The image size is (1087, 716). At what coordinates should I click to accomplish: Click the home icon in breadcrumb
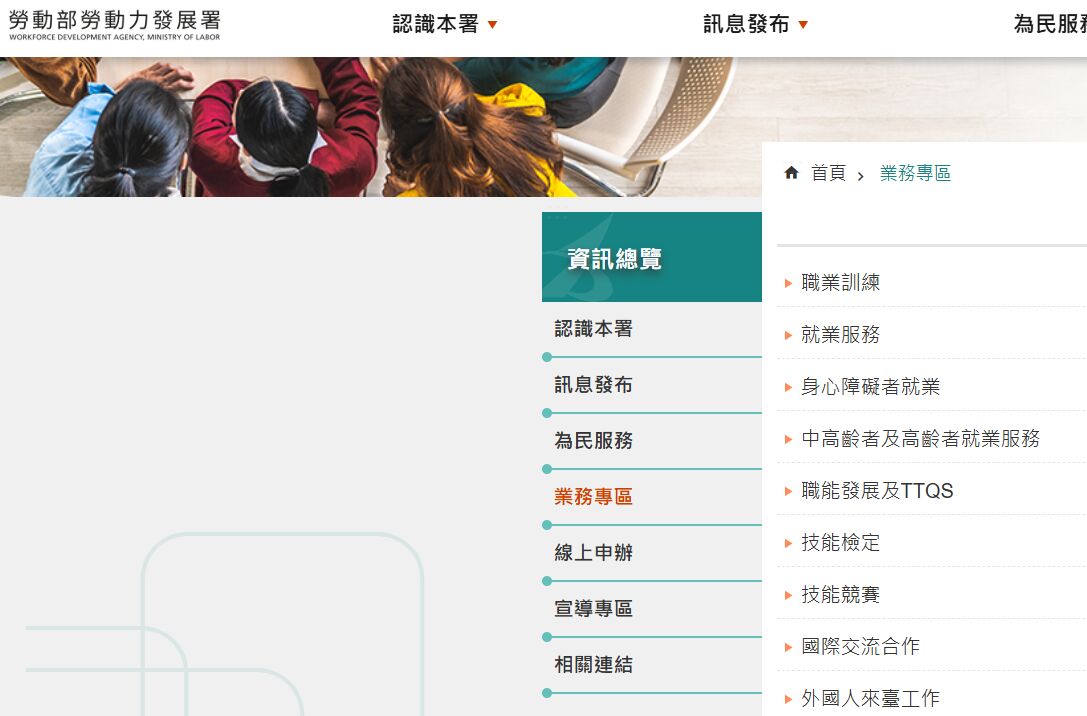791,173
